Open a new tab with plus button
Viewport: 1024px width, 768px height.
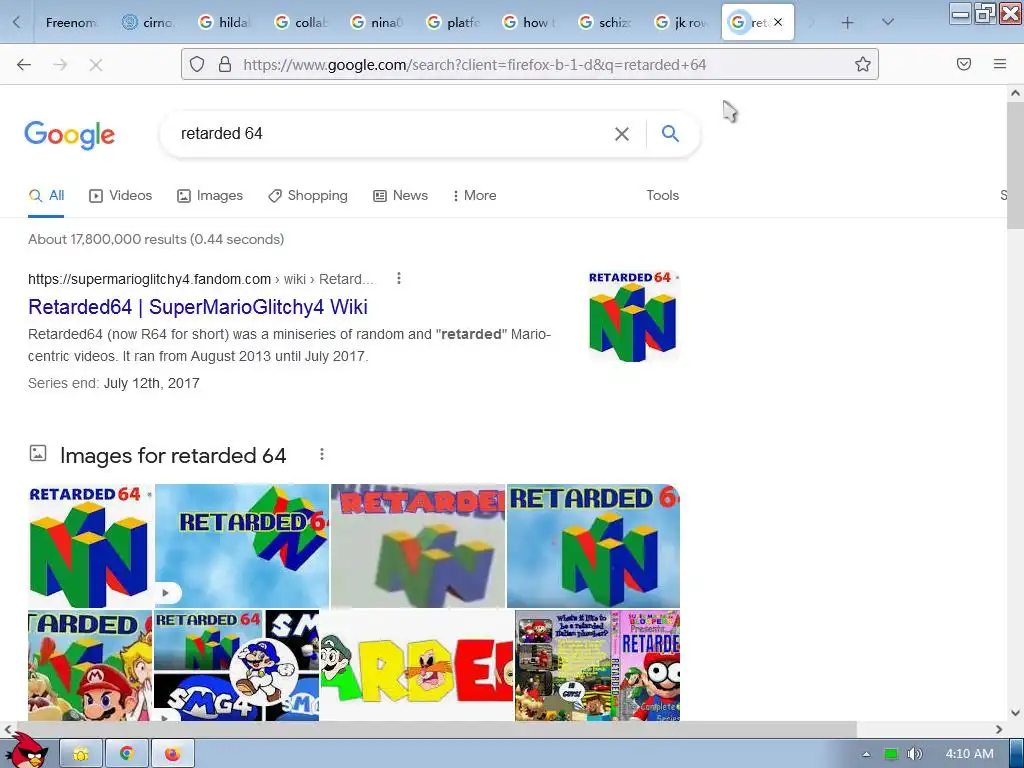pyautogui.click(x=847, y=23)
